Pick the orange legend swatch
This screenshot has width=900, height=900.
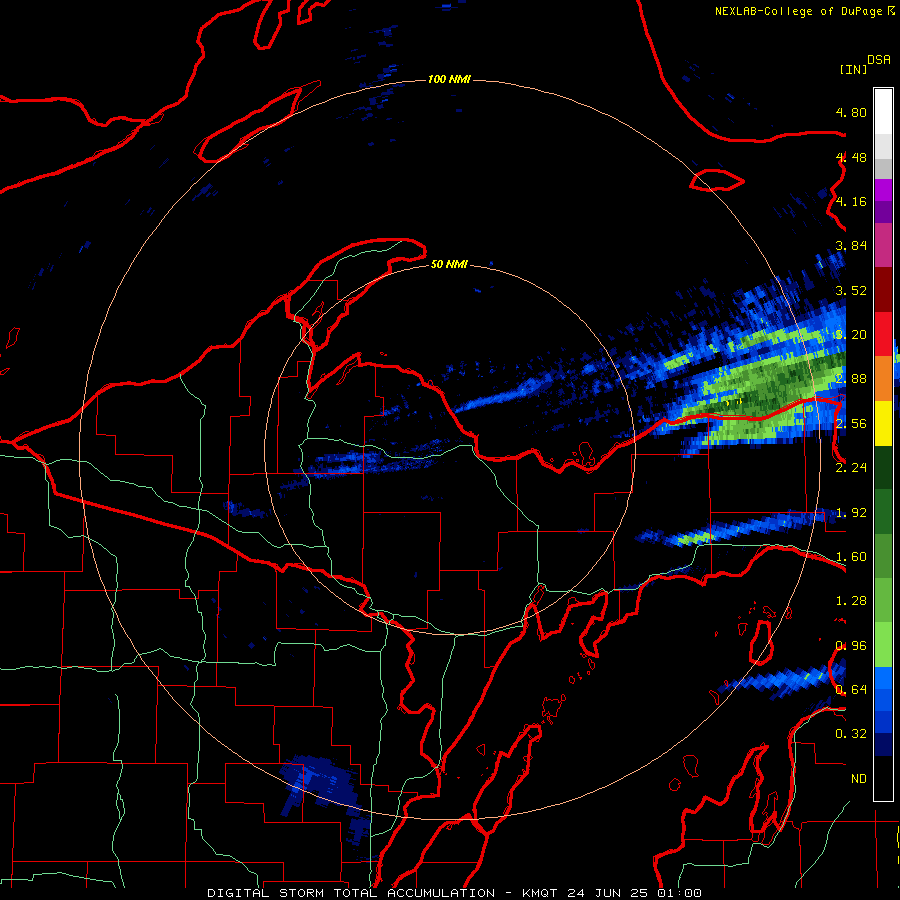tap(883, 379)
